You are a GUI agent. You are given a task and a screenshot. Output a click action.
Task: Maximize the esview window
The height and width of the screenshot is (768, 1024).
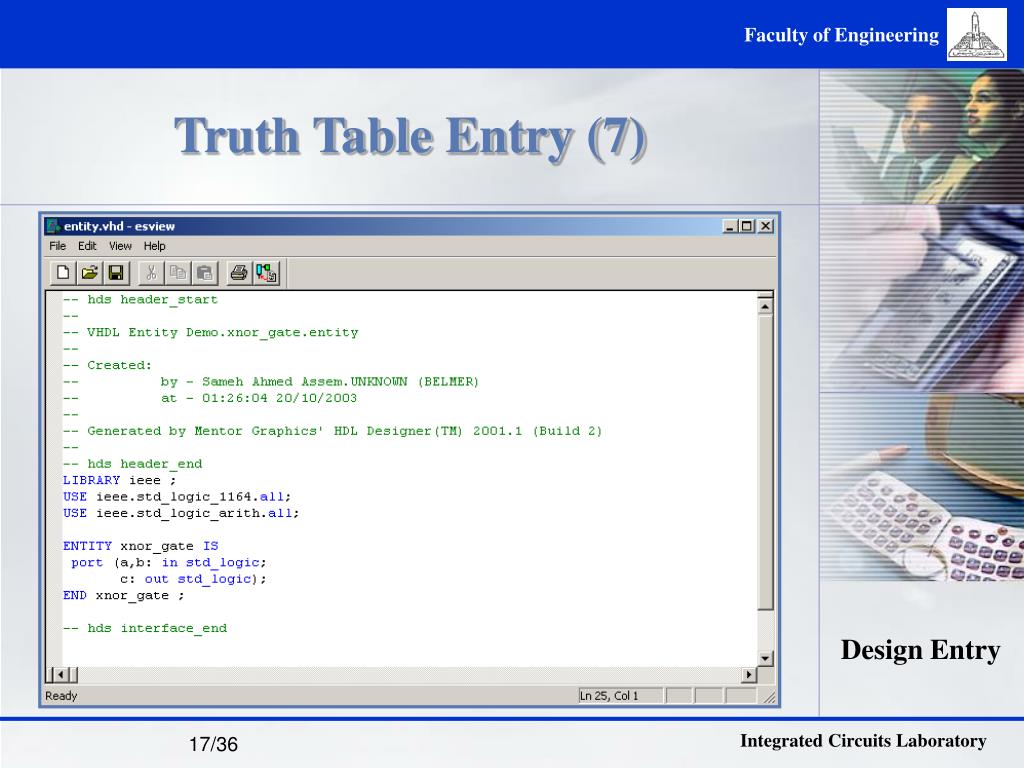pyautogui.click(x=746, y=226)
